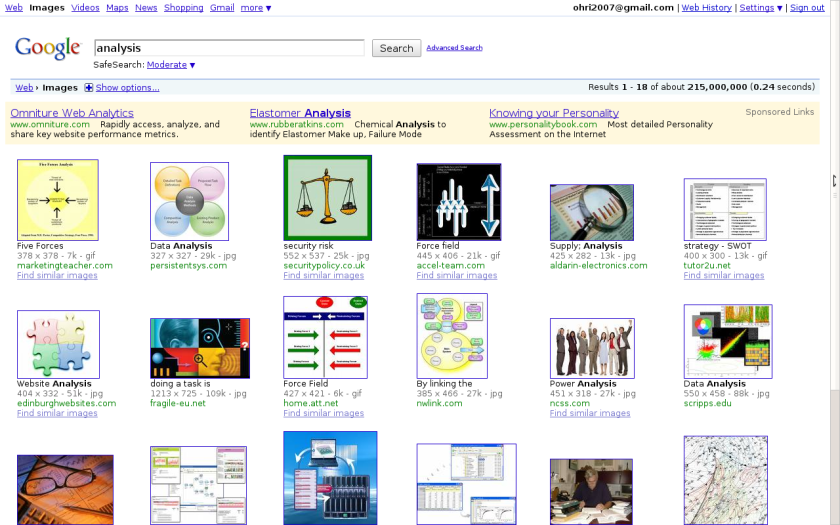Click Find similar images under Data Analysis scripps.edu
The image size is (840, 525).
pyautogui.click(x=724, y=413)
